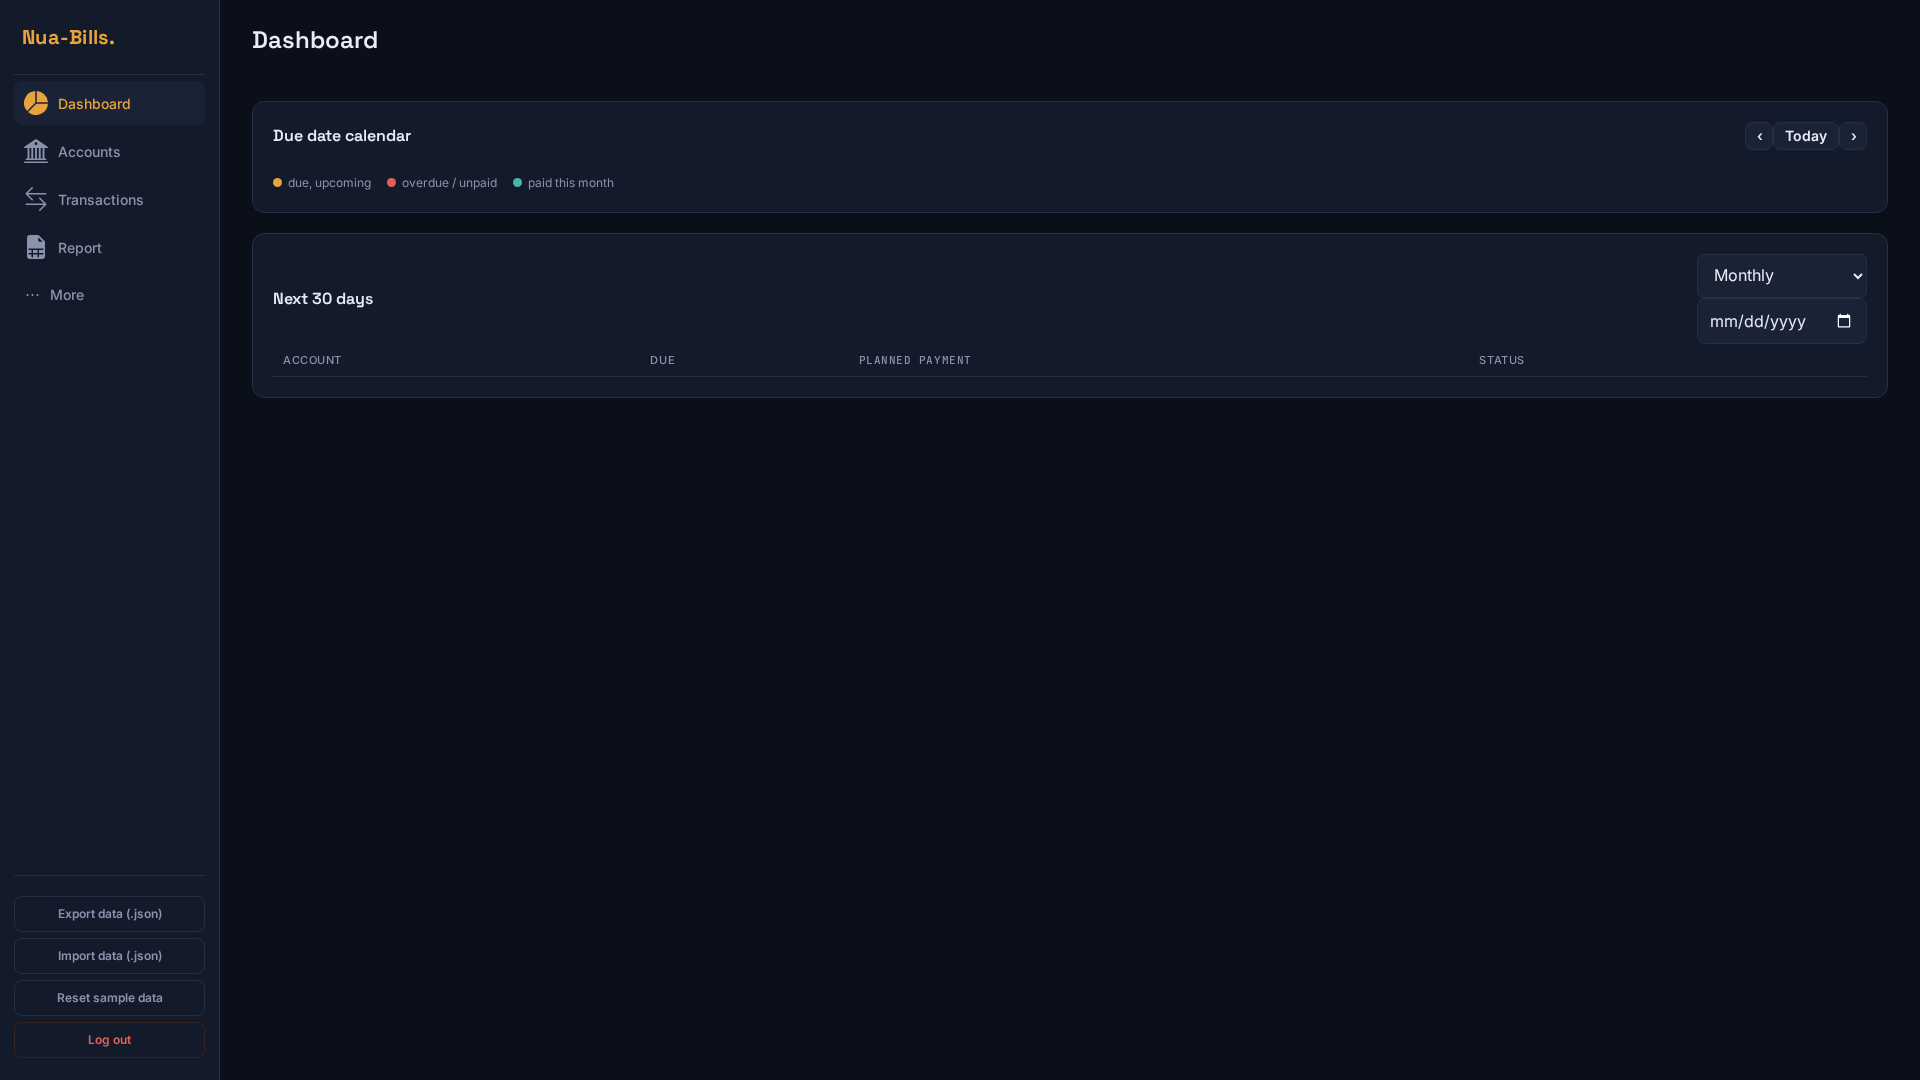Click the ACCOUNT column header
The width and height of the screenshot is (1920, 1080).
[x=312, y=360]
